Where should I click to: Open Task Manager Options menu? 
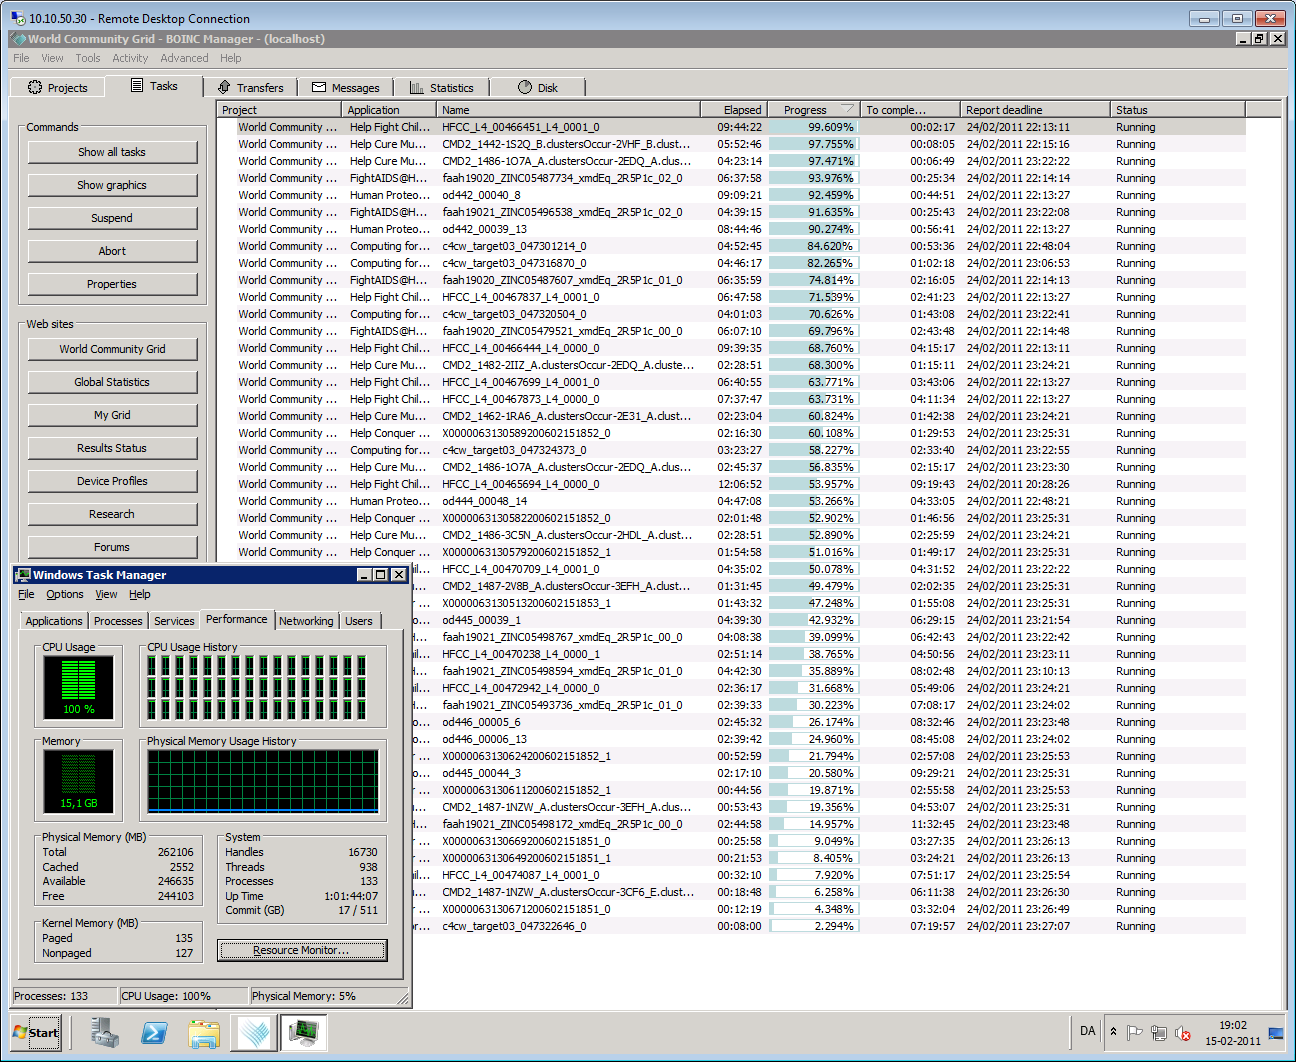tap(65, 594)
